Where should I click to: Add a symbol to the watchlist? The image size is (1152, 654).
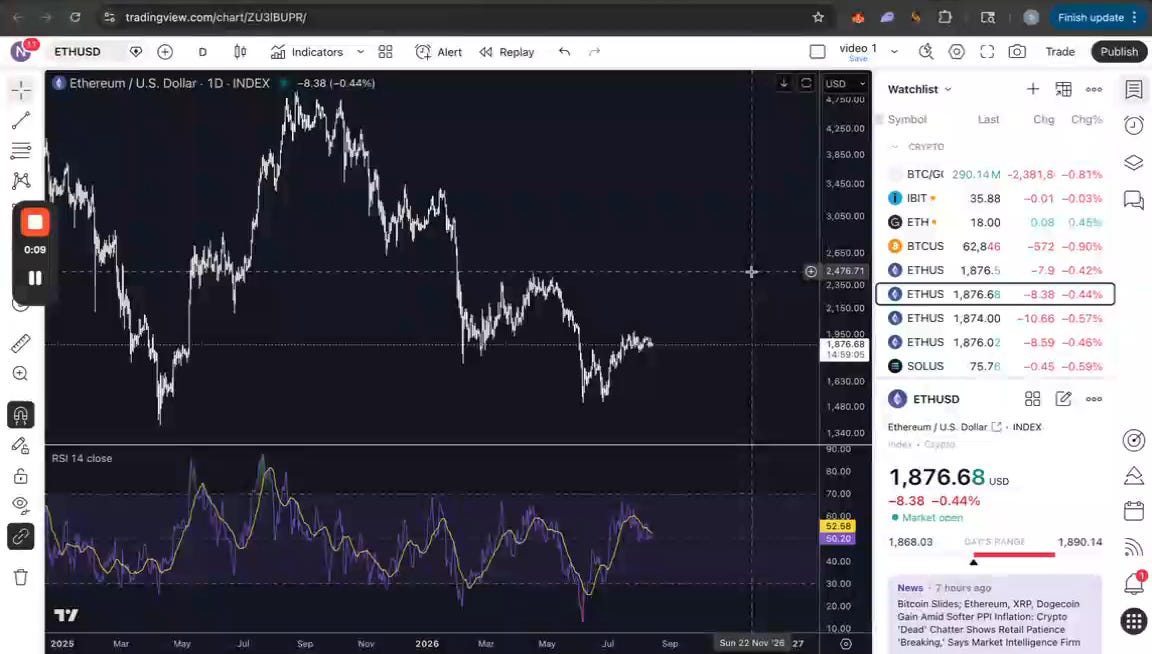pos(1032,89)
